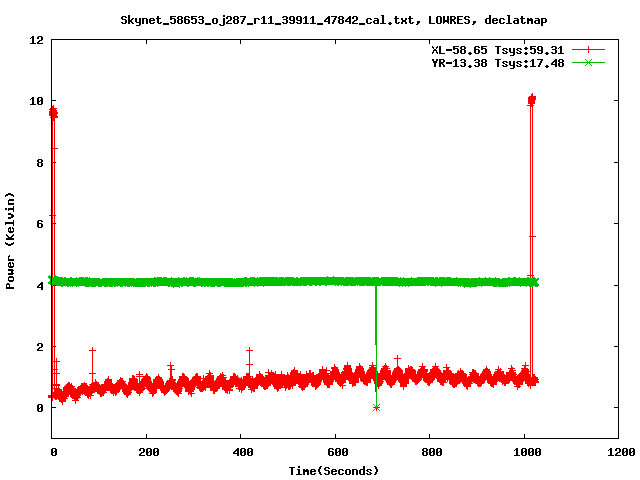
Task: Click the green data point at zero power
Action: point(376,407)
